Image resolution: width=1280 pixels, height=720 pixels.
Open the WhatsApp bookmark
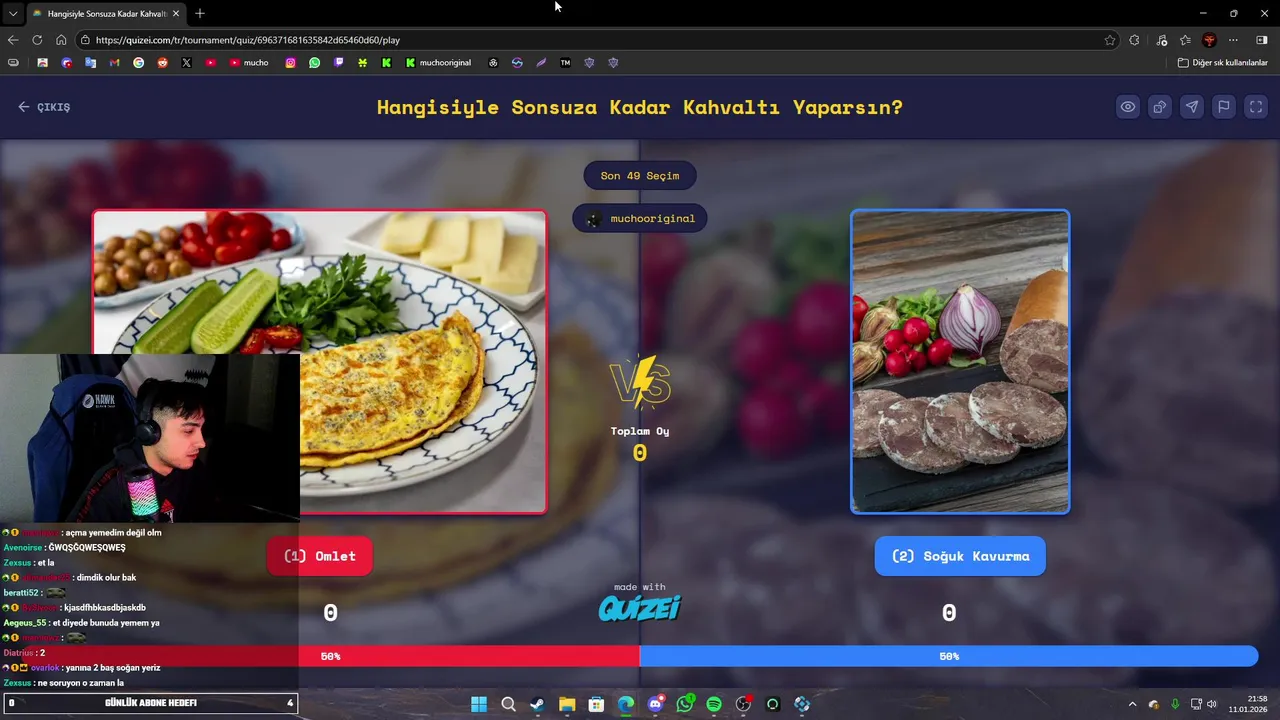click(x=314, y=62)
